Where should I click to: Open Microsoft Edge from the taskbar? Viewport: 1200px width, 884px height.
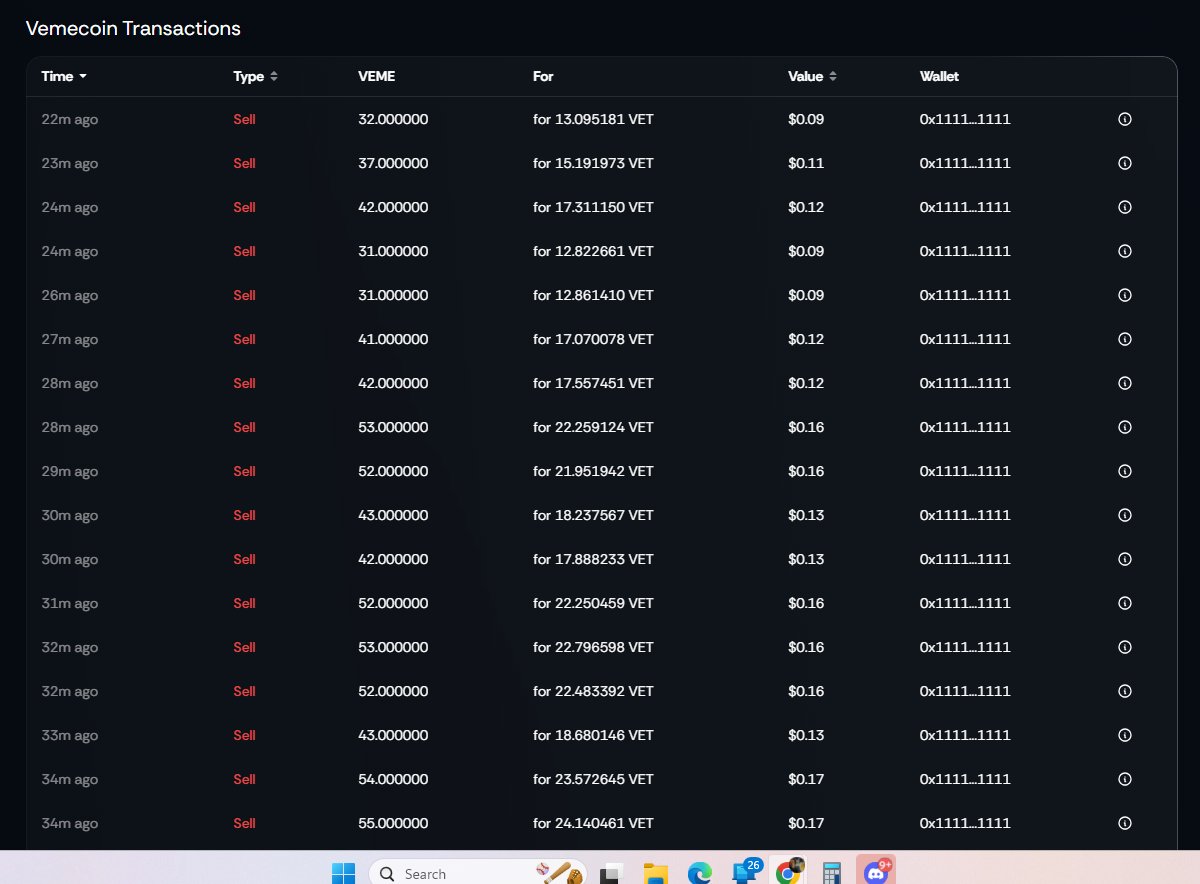click(699, 873)
